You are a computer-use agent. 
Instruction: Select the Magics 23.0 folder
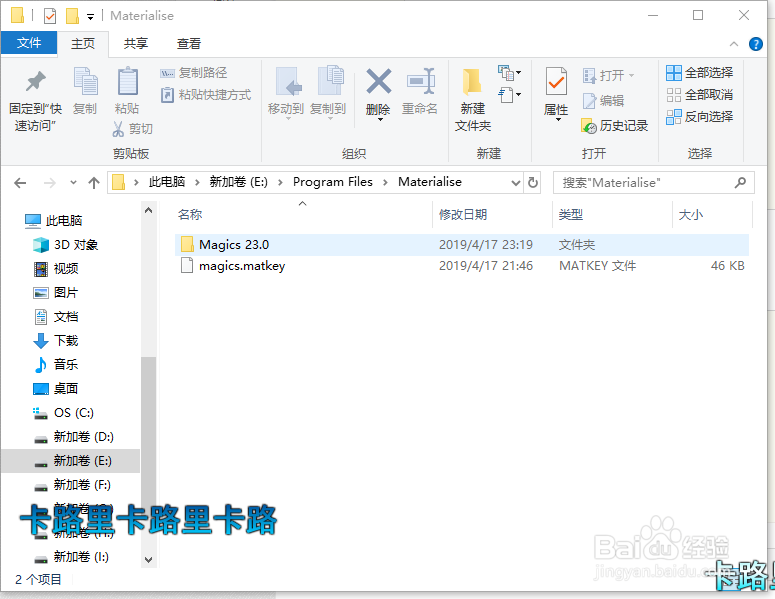click(x=462, y=245)
